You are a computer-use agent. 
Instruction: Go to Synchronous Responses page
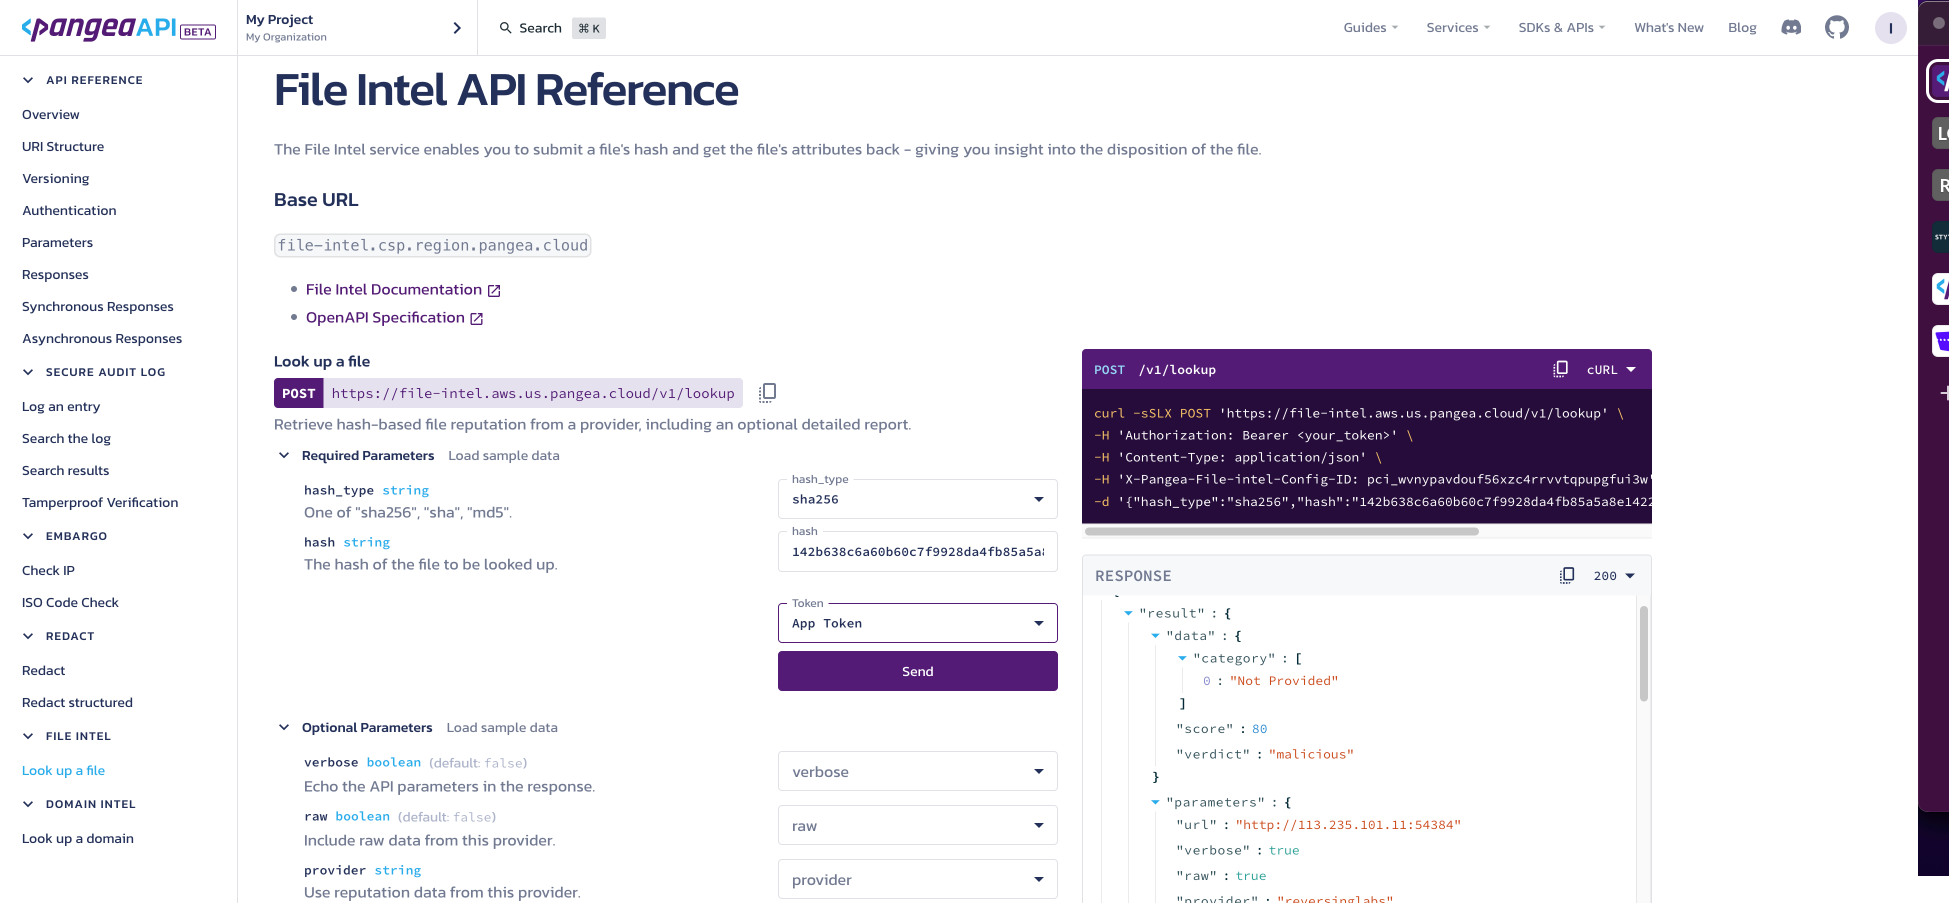(x=97, y=306)
